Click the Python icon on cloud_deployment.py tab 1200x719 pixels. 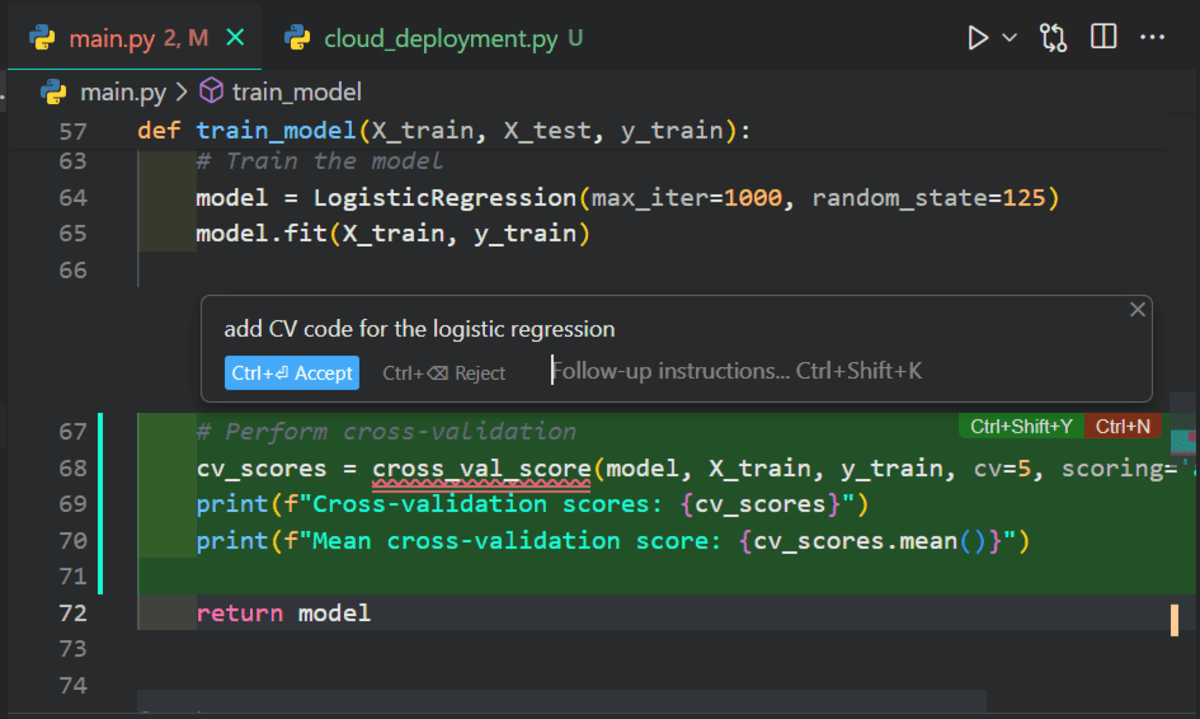click(x=296, y=38)
